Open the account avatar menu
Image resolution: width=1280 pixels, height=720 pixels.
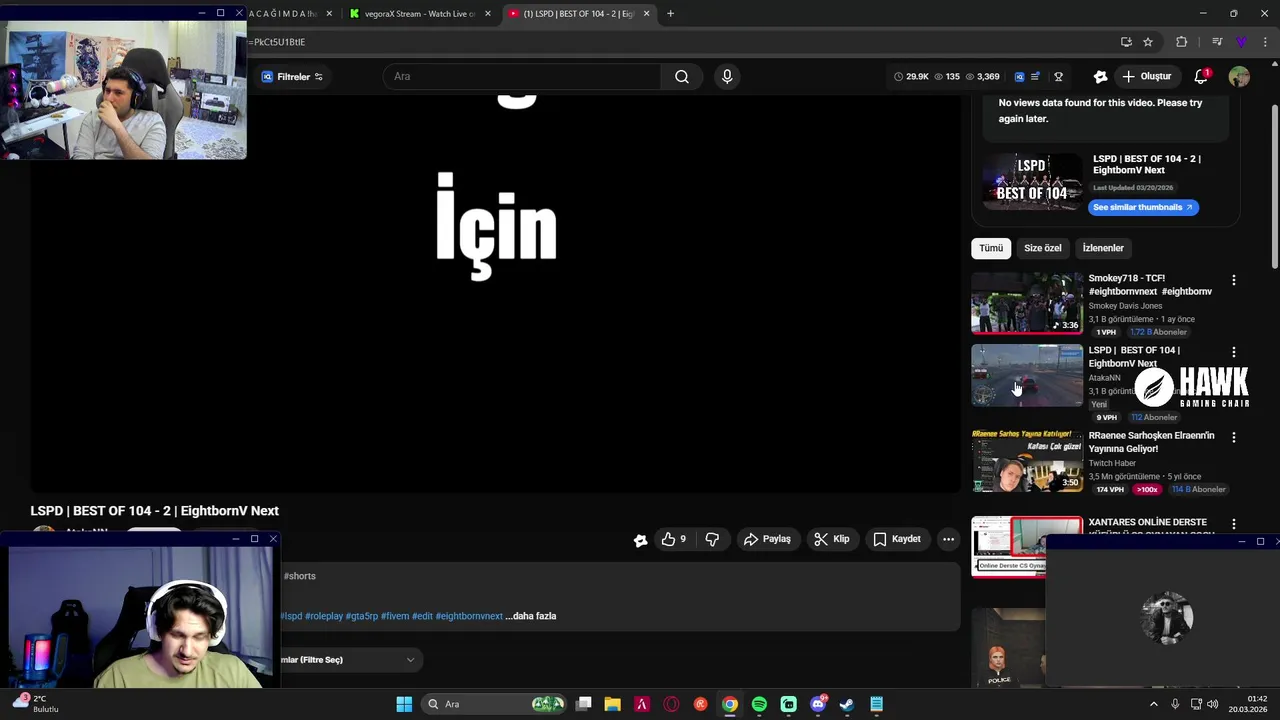pos(1239,77)
